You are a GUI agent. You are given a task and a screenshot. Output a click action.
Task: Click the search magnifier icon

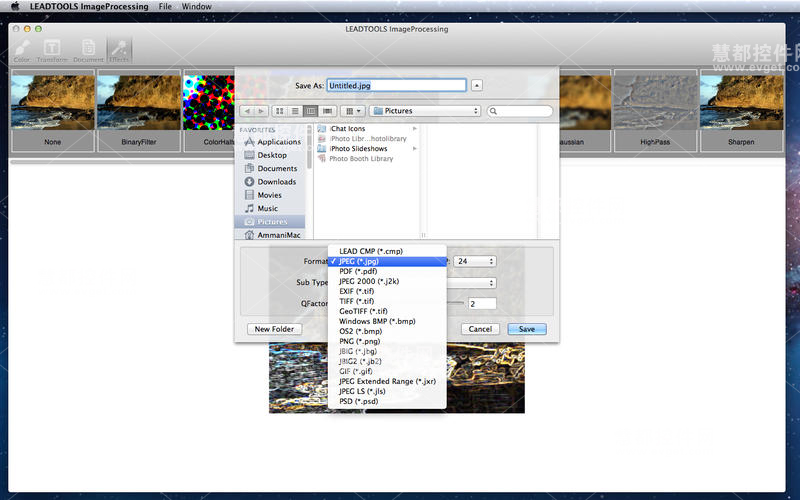493,111
